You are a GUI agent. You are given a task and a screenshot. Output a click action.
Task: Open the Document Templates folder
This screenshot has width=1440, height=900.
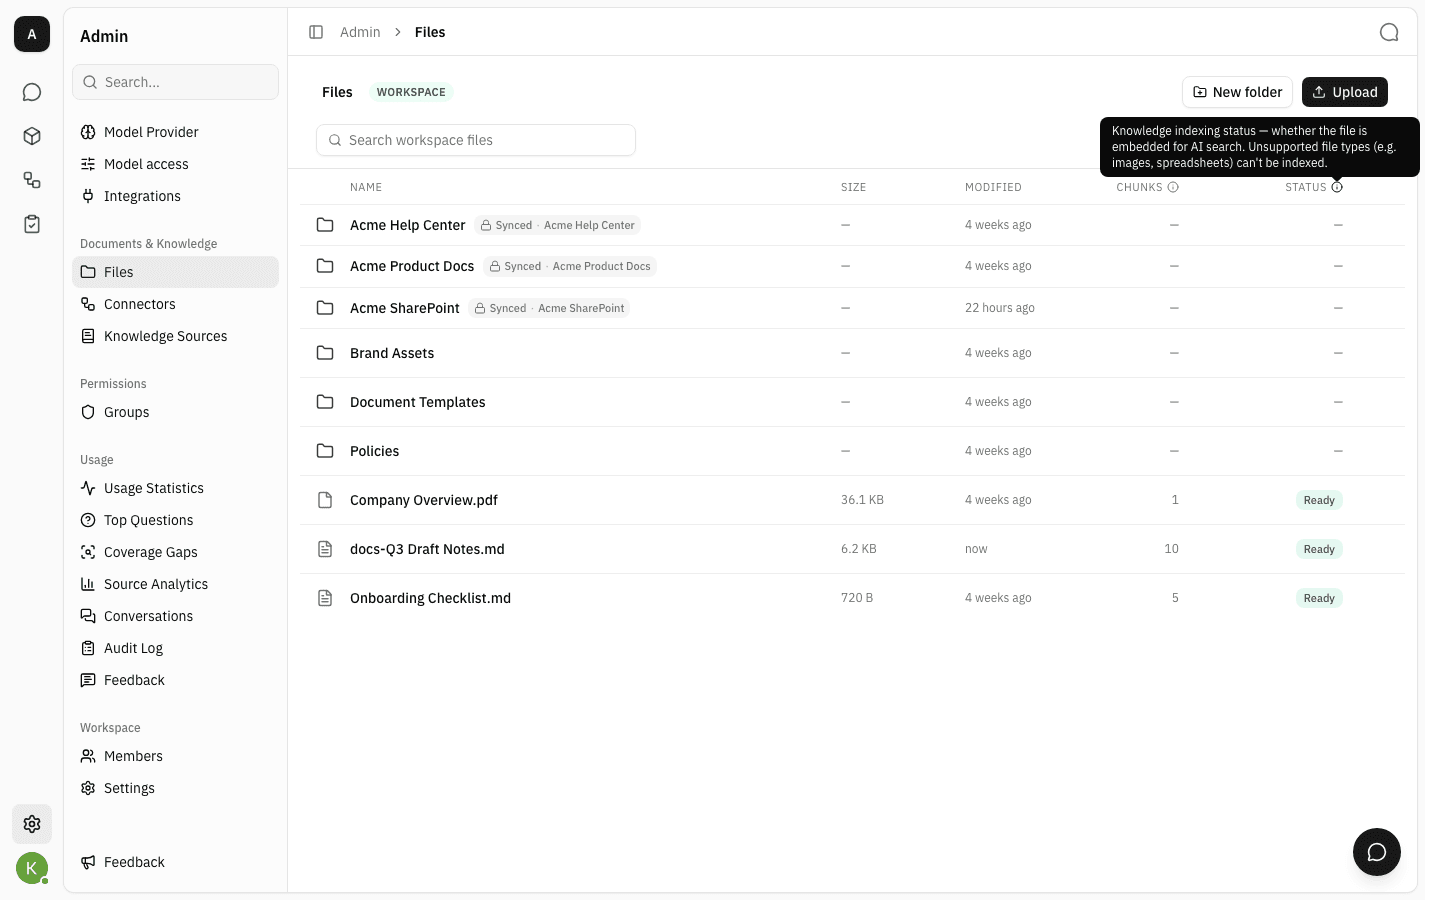(x=418, y=402)
